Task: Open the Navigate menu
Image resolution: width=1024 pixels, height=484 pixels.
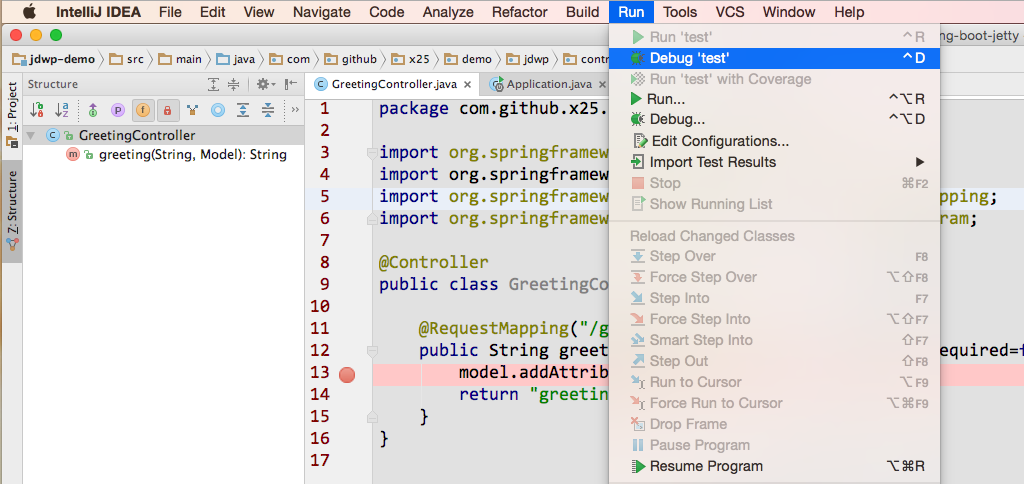Action: tap(321, 12)
